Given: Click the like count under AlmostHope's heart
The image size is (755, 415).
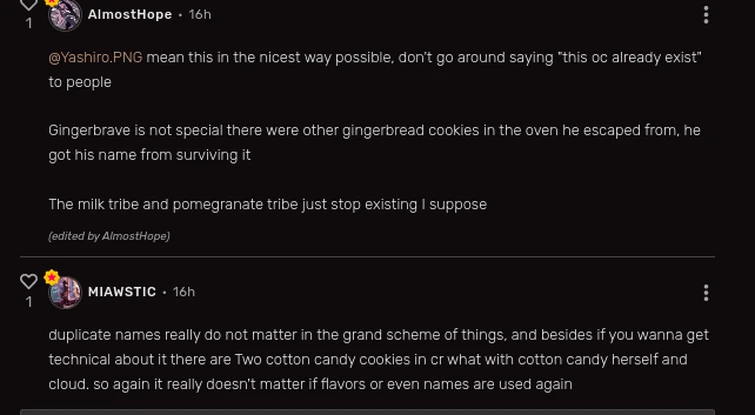Looking at the screenshot, I should coord(29,24).
